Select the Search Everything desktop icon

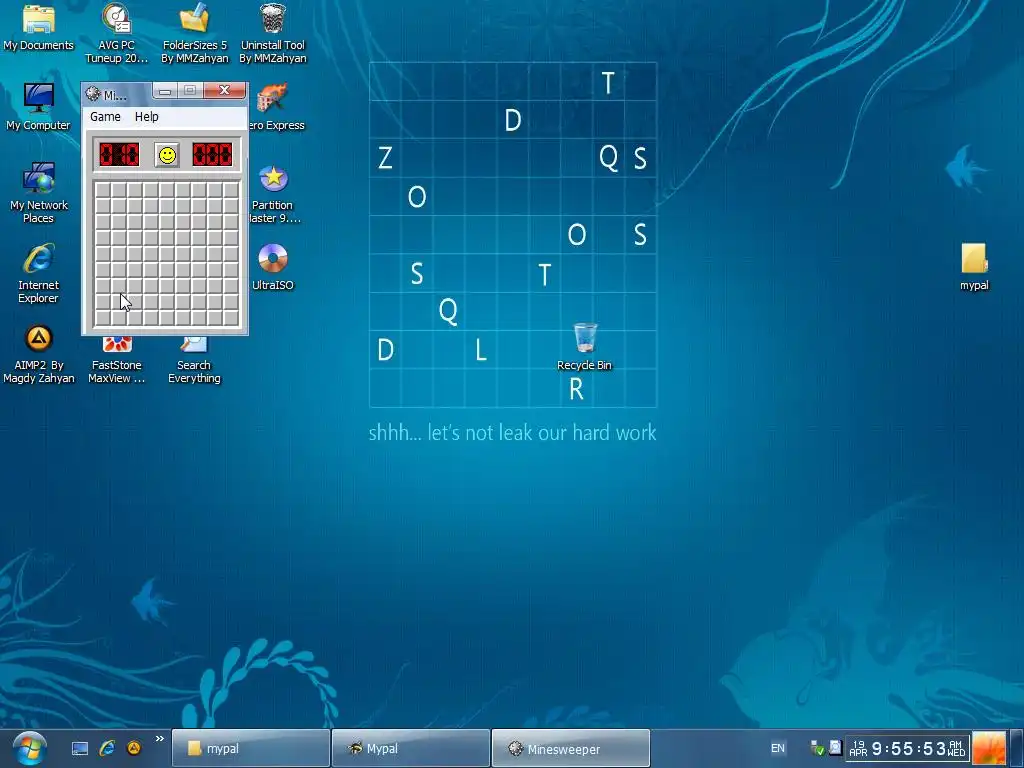point(194,360)
